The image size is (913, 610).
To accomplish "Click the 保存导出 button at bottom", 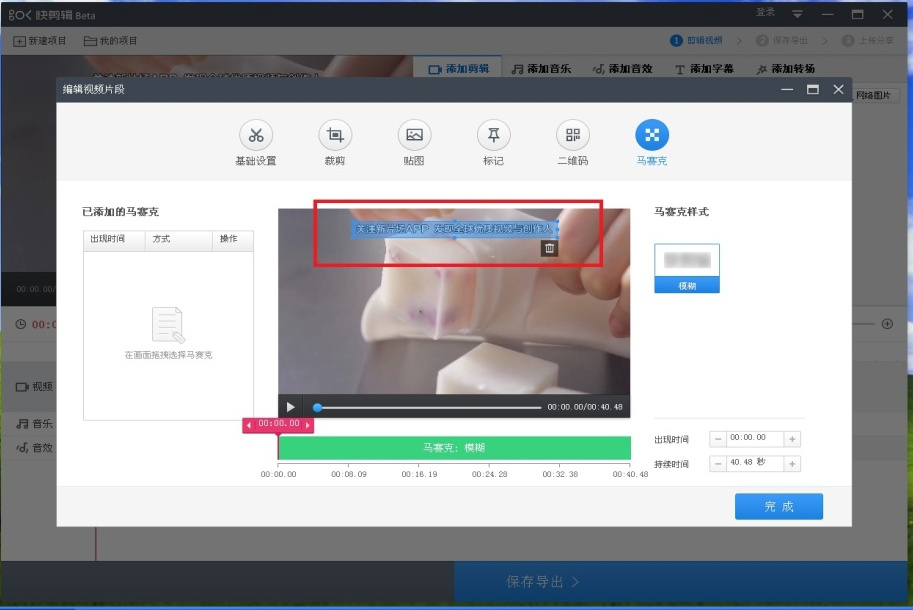I will tap(680, 581).
